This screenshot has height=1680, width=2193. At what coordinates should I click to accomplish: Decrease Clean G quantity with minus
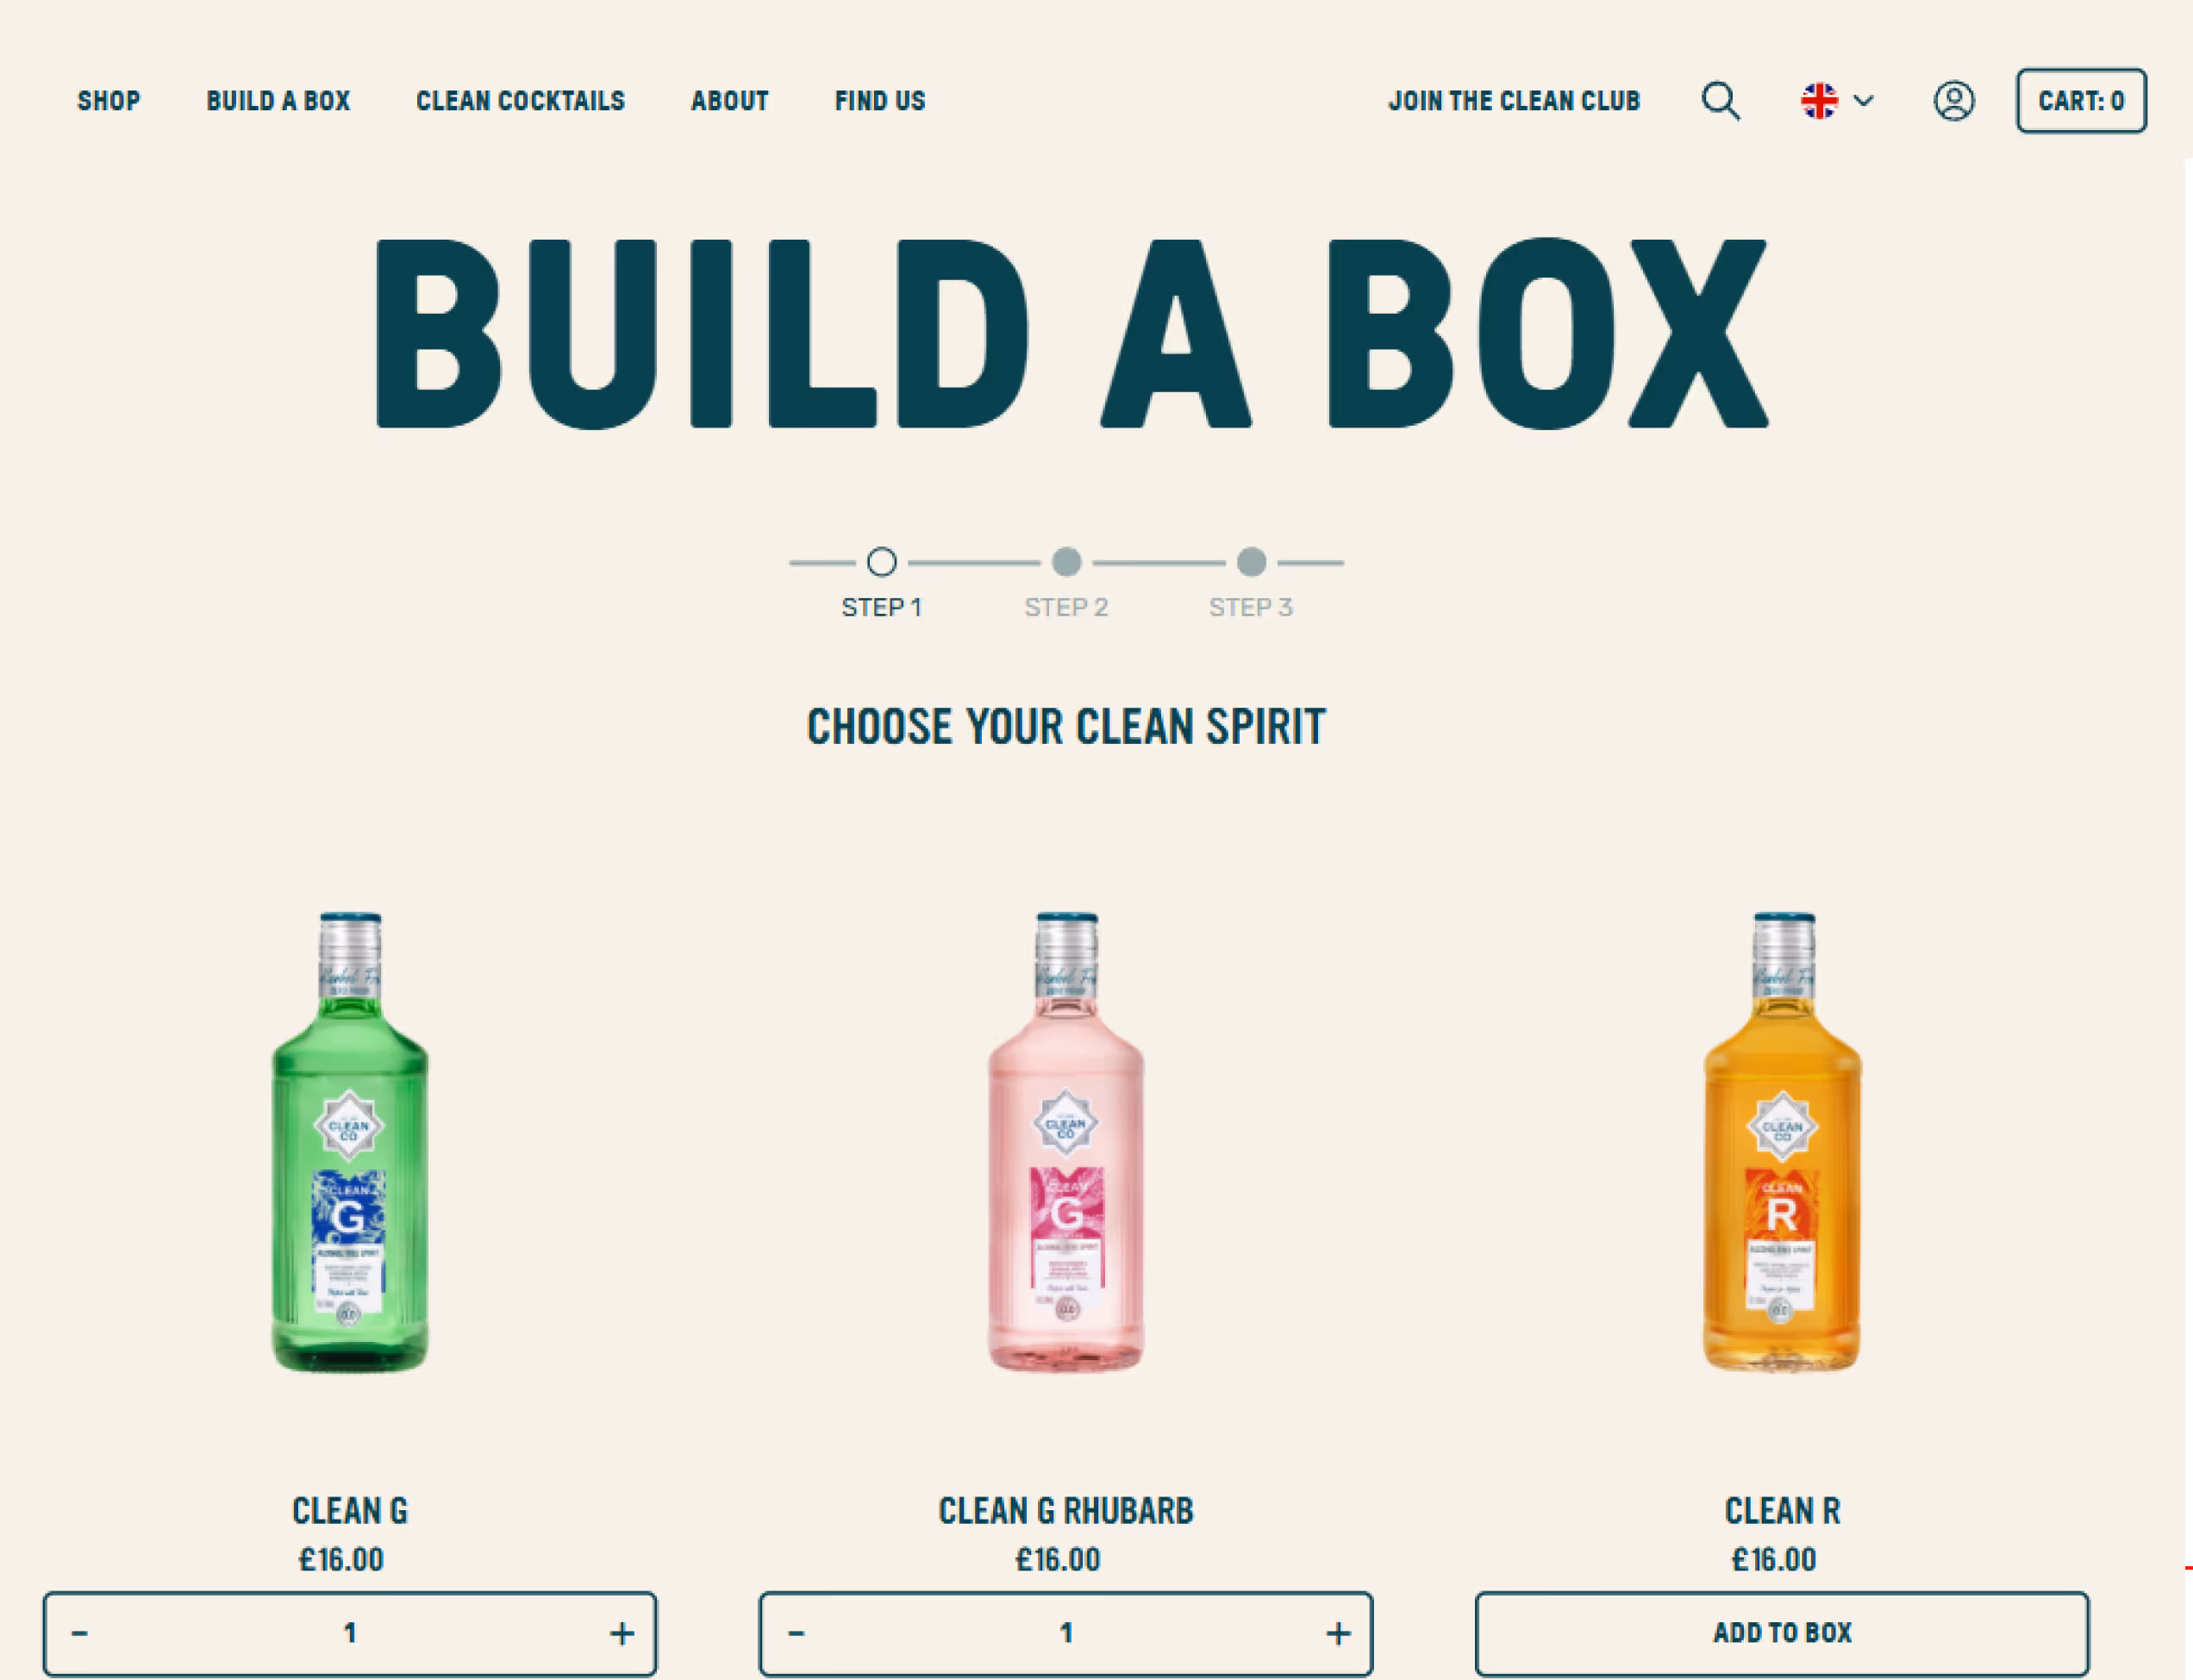coord(80,1633)
